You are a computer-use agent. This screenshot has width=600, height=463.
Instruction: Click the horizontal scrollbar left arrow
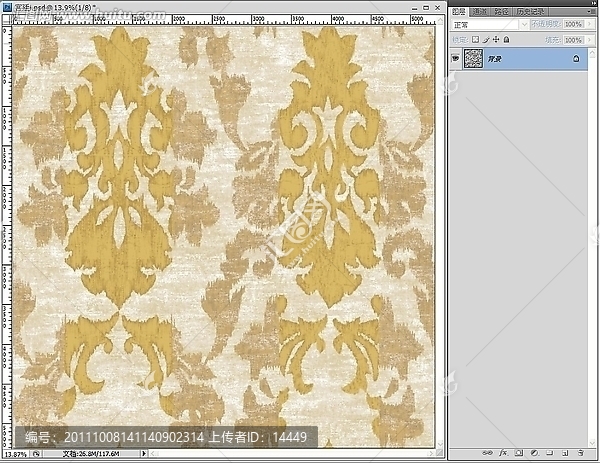click(x=152, y=454)
